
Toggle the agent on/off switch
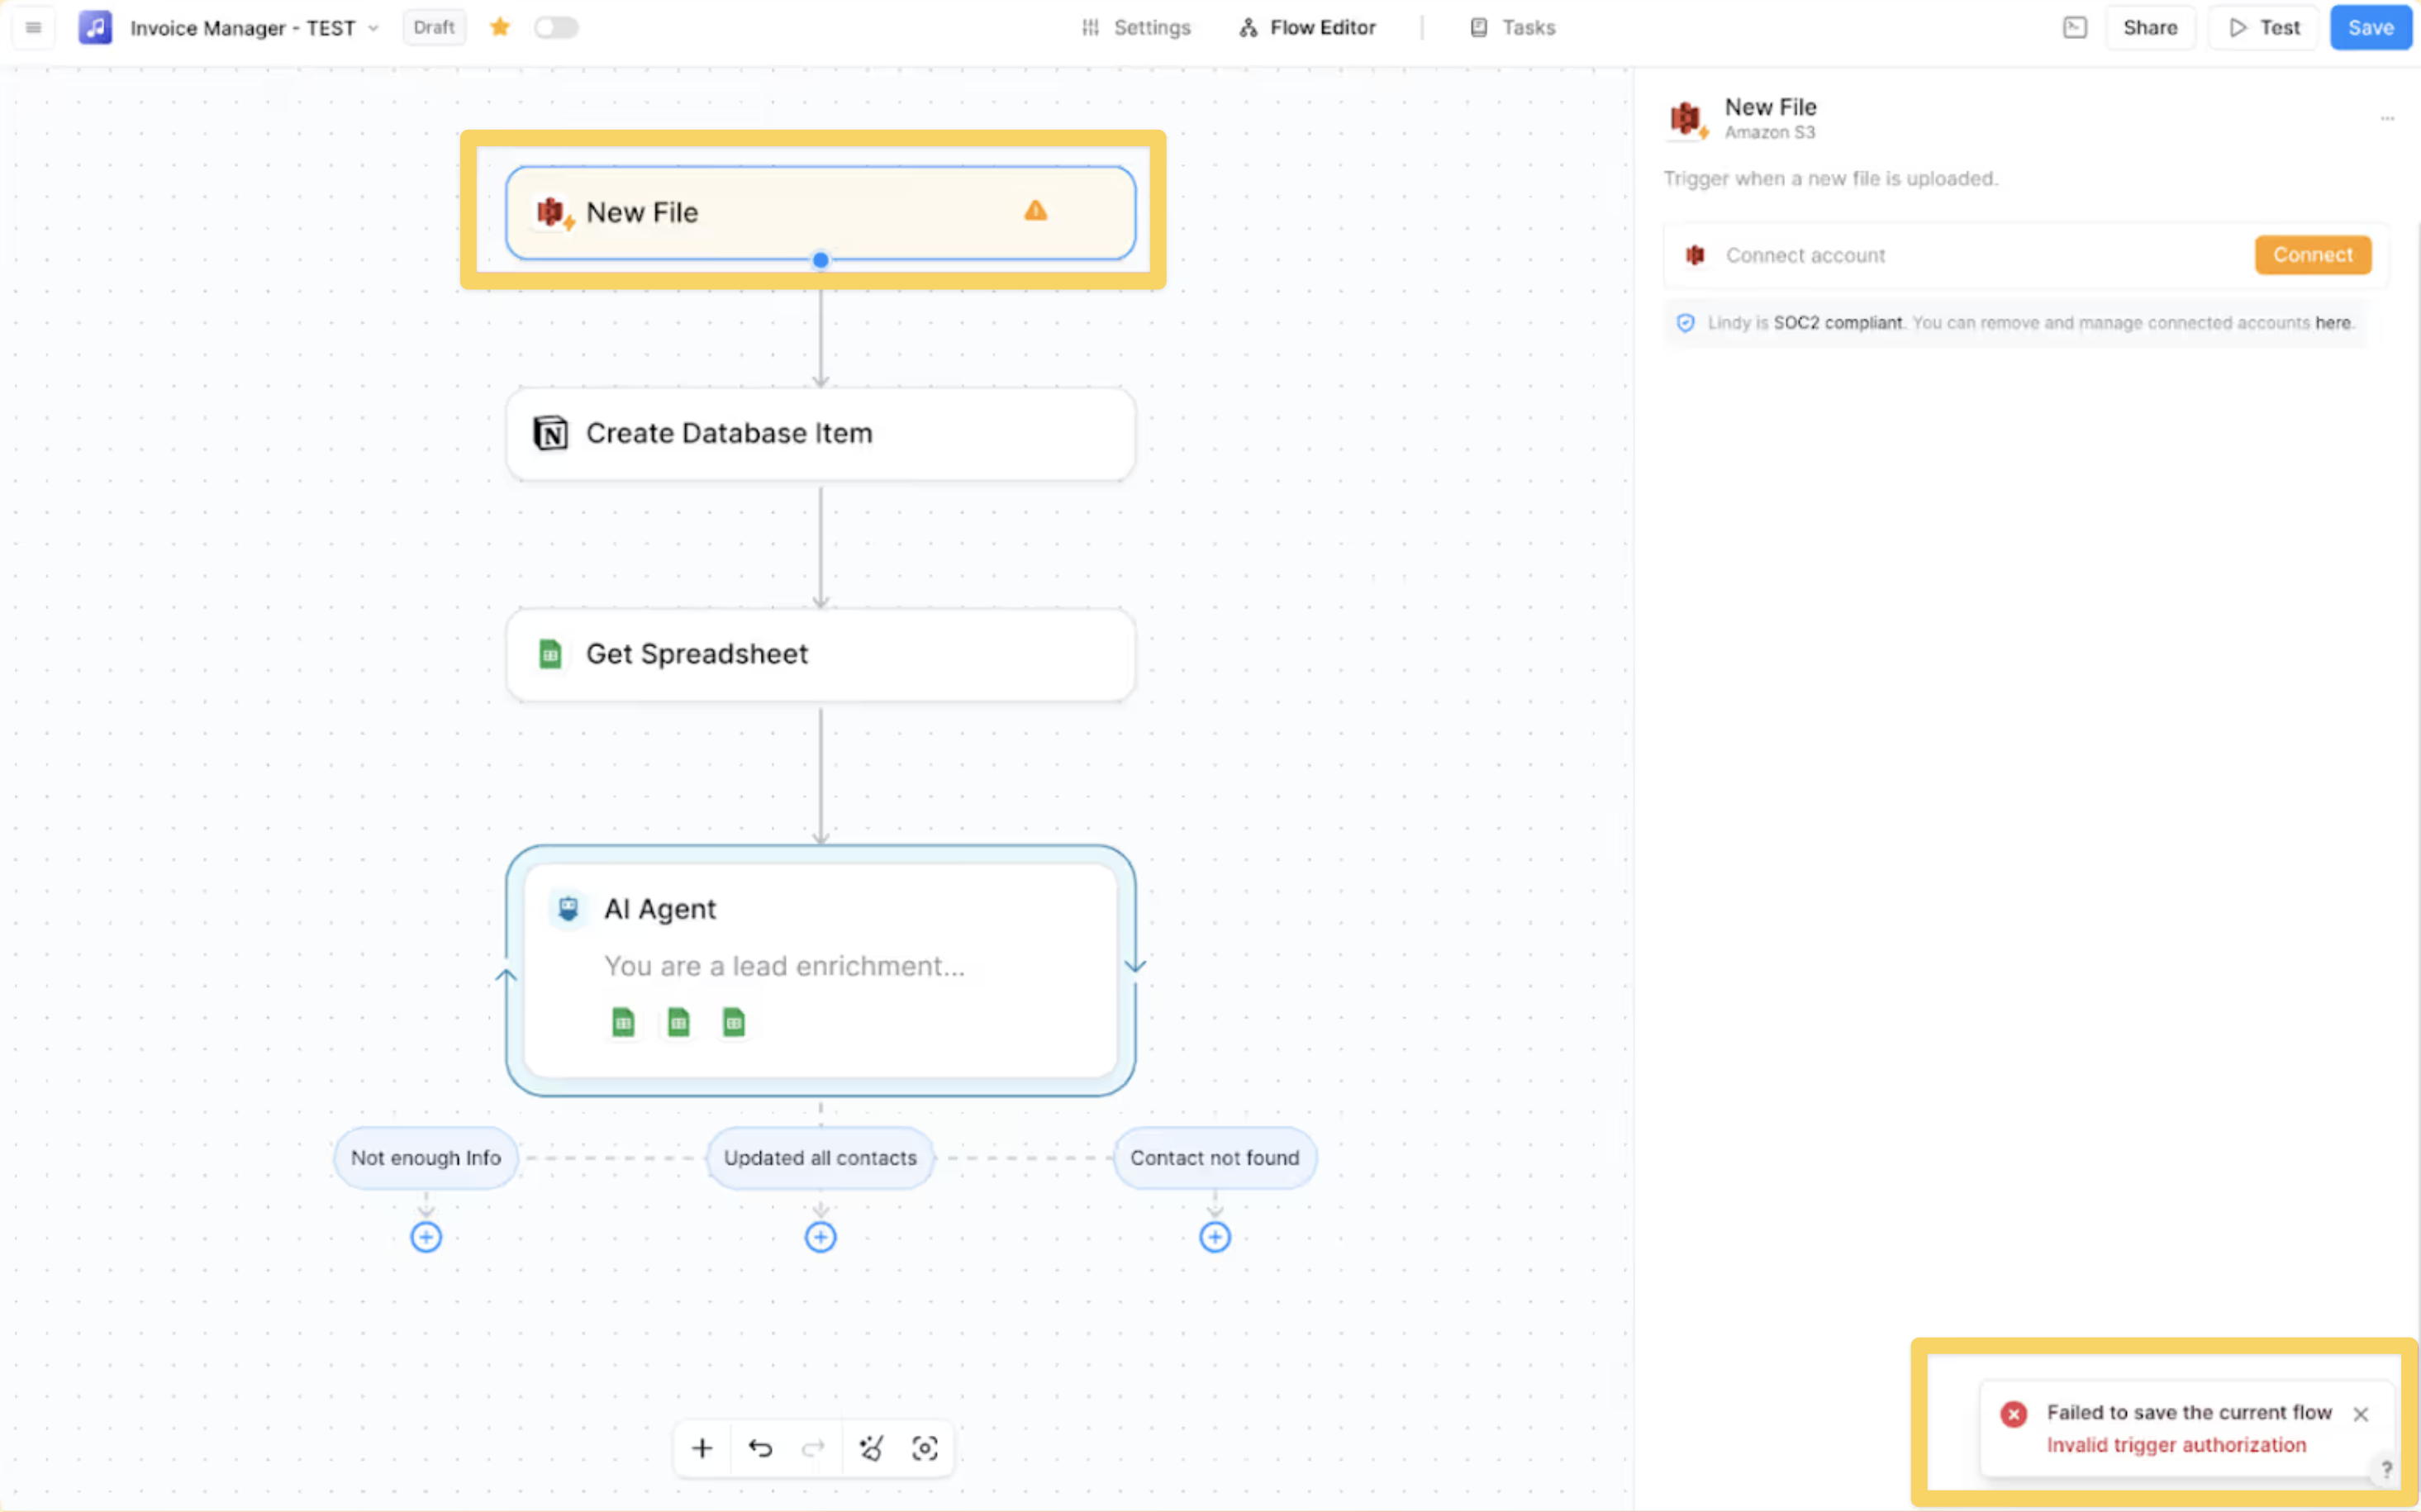pyautogui.click(x=556, y=27)
